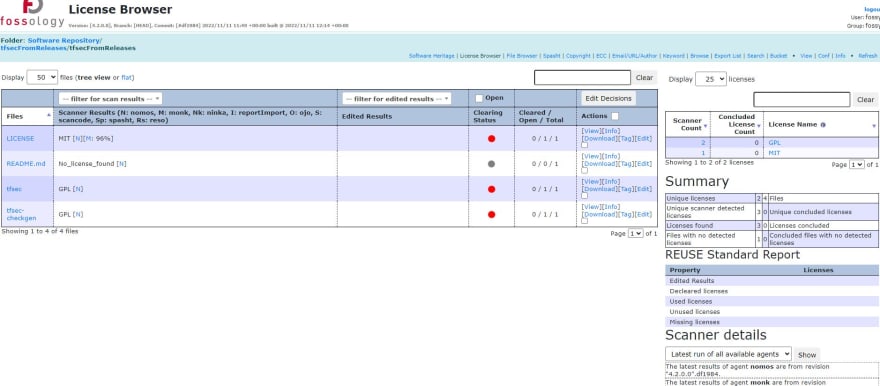Open the ECC menu item
This screenshot has height=386, width=880.
tap(601, 56)
